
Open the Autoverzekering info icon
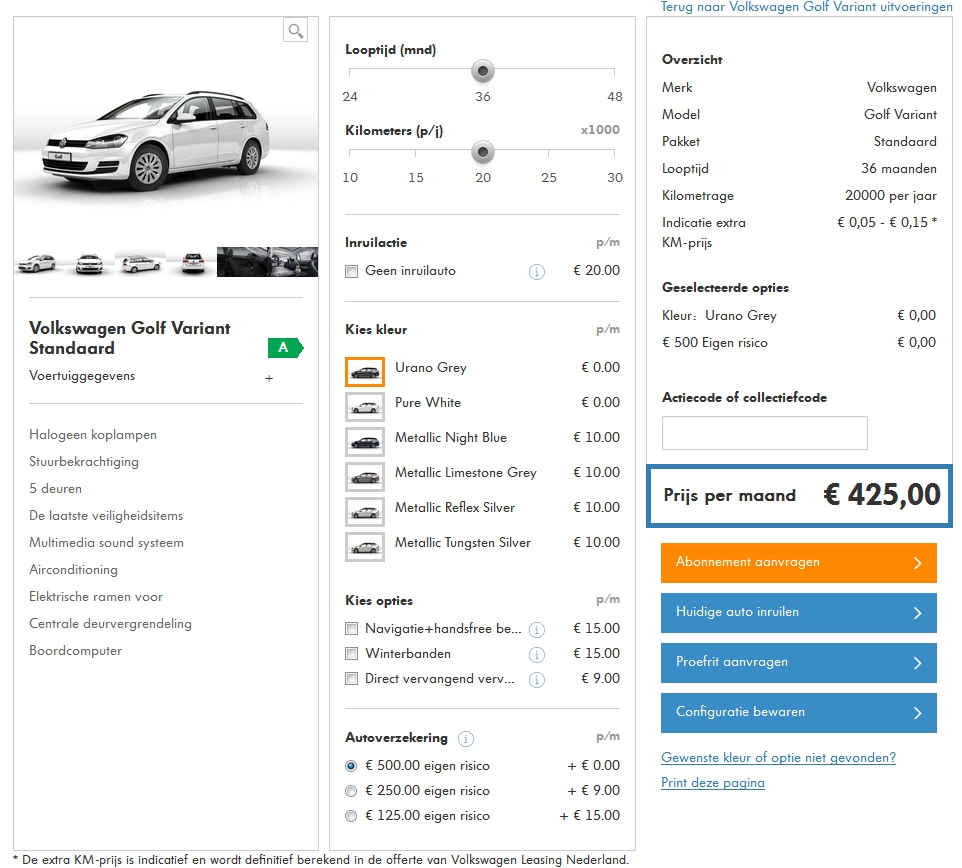point(466,739)
